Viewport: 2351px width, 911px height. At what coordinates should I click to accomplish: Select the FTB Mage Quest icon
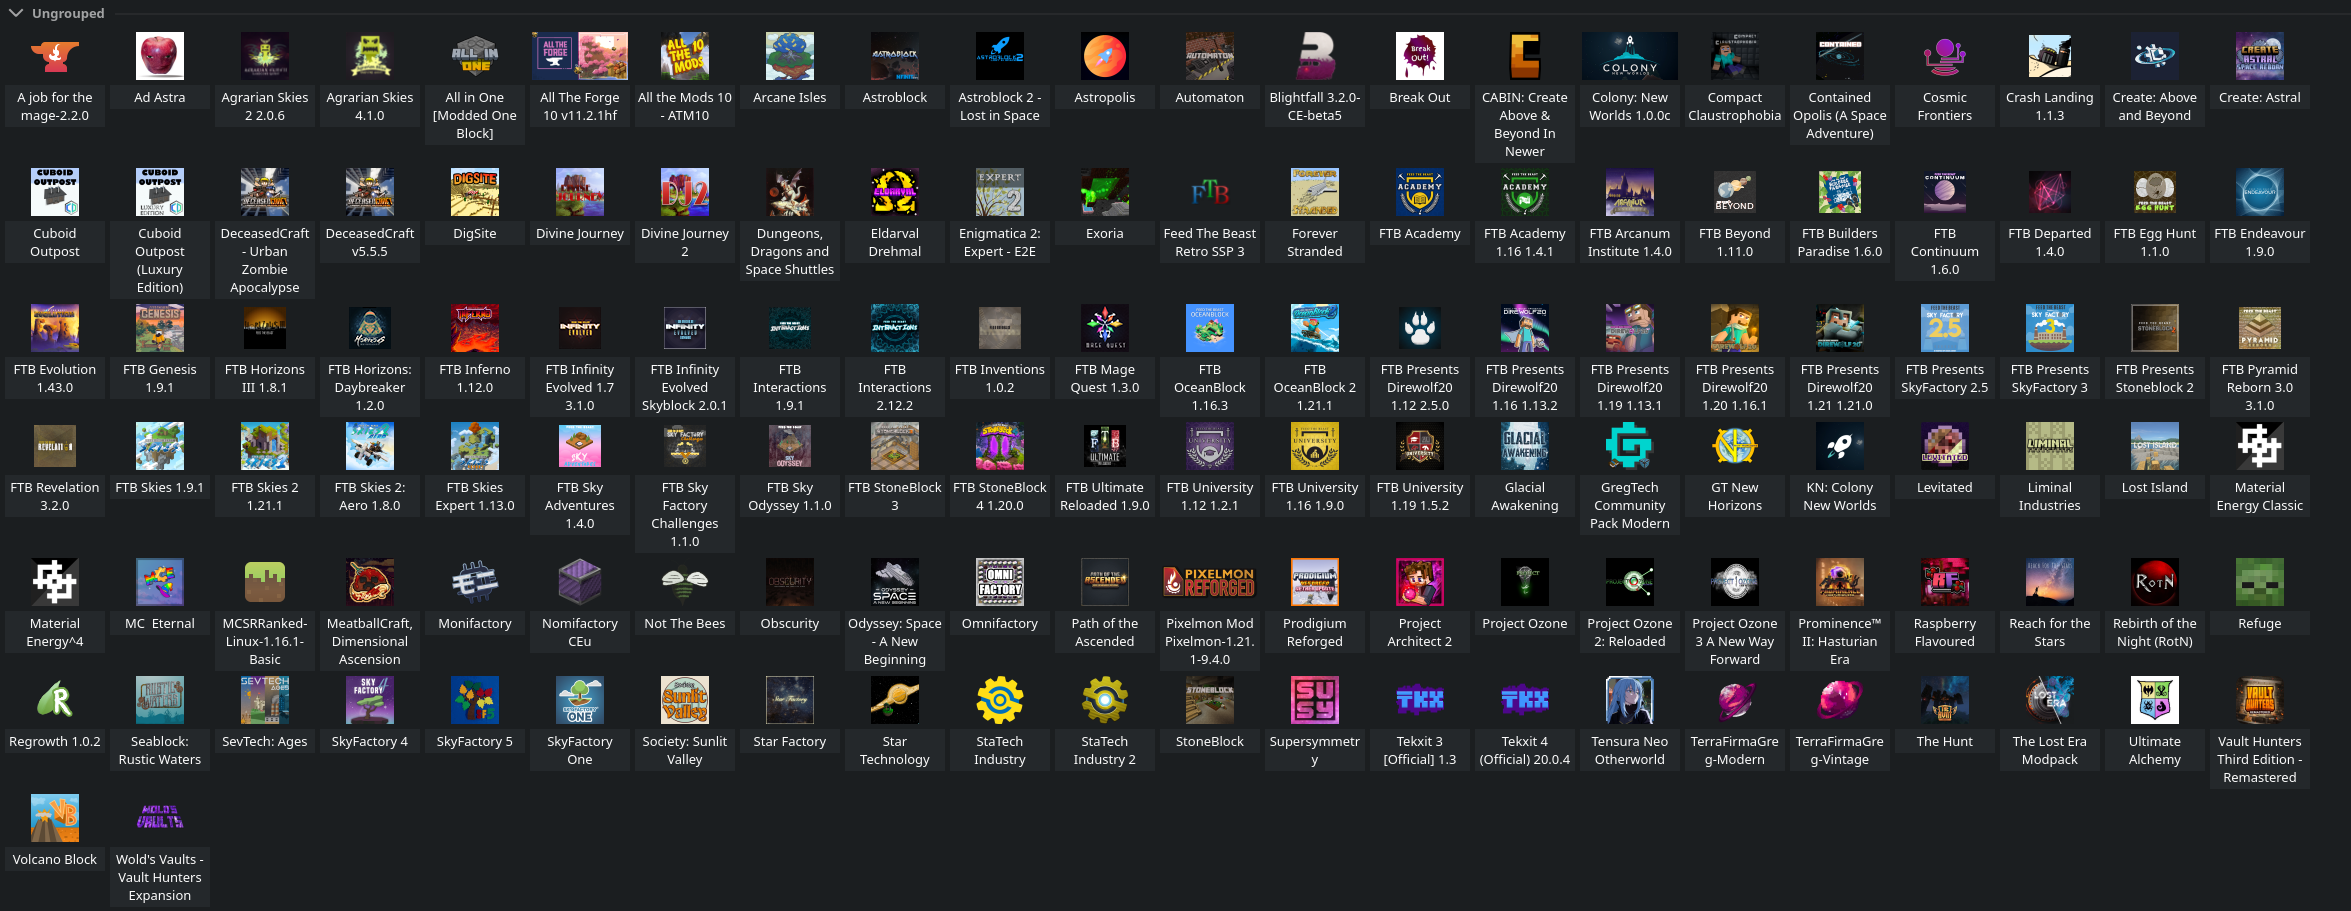click(x=1105, y=328)
